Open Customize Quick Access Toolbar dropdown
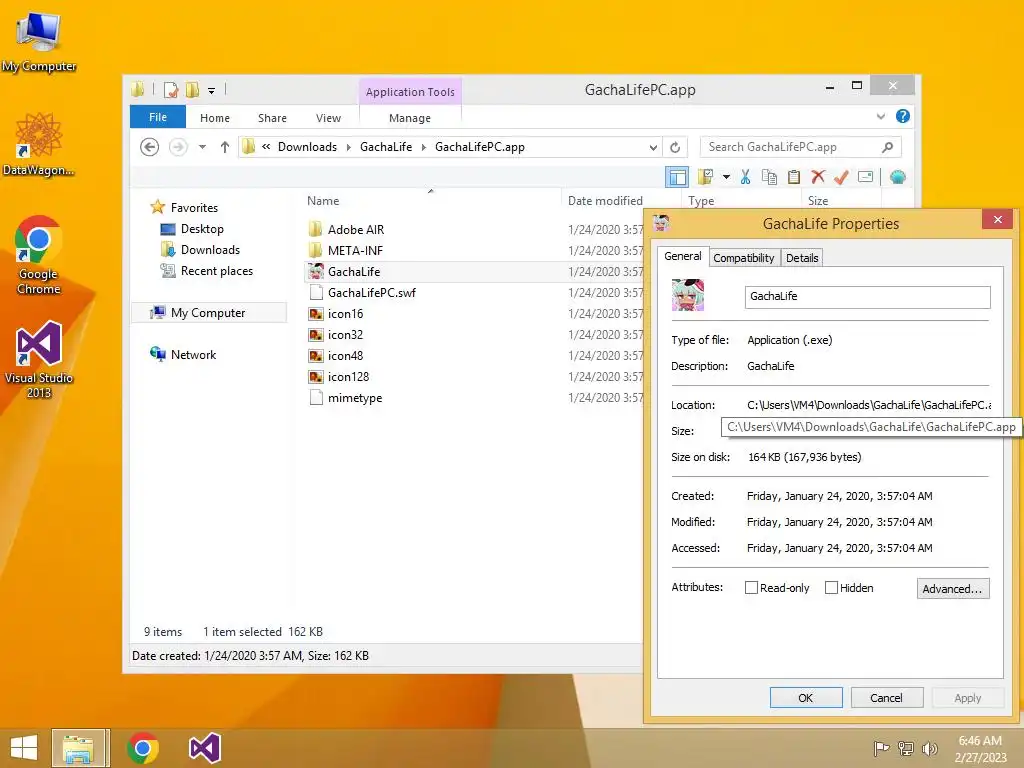This screenshot has height=768, width=1024. (212, 91)
